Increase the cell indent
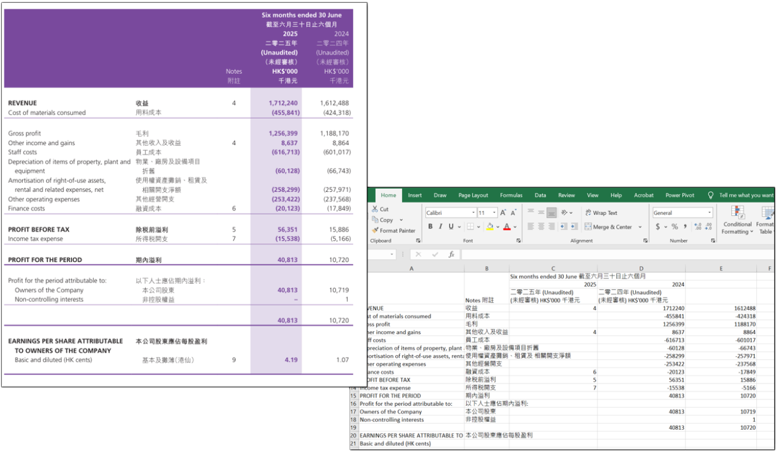Screen dimensions: 778x452 click(x=574, y=226)
